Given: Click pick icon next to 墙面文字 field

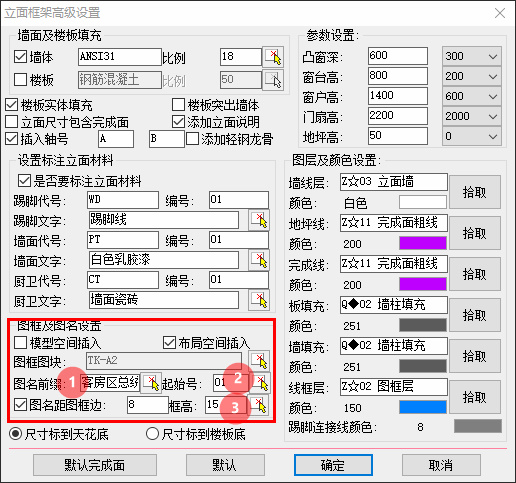Looking at the screenshot, I should click(259, 260).
